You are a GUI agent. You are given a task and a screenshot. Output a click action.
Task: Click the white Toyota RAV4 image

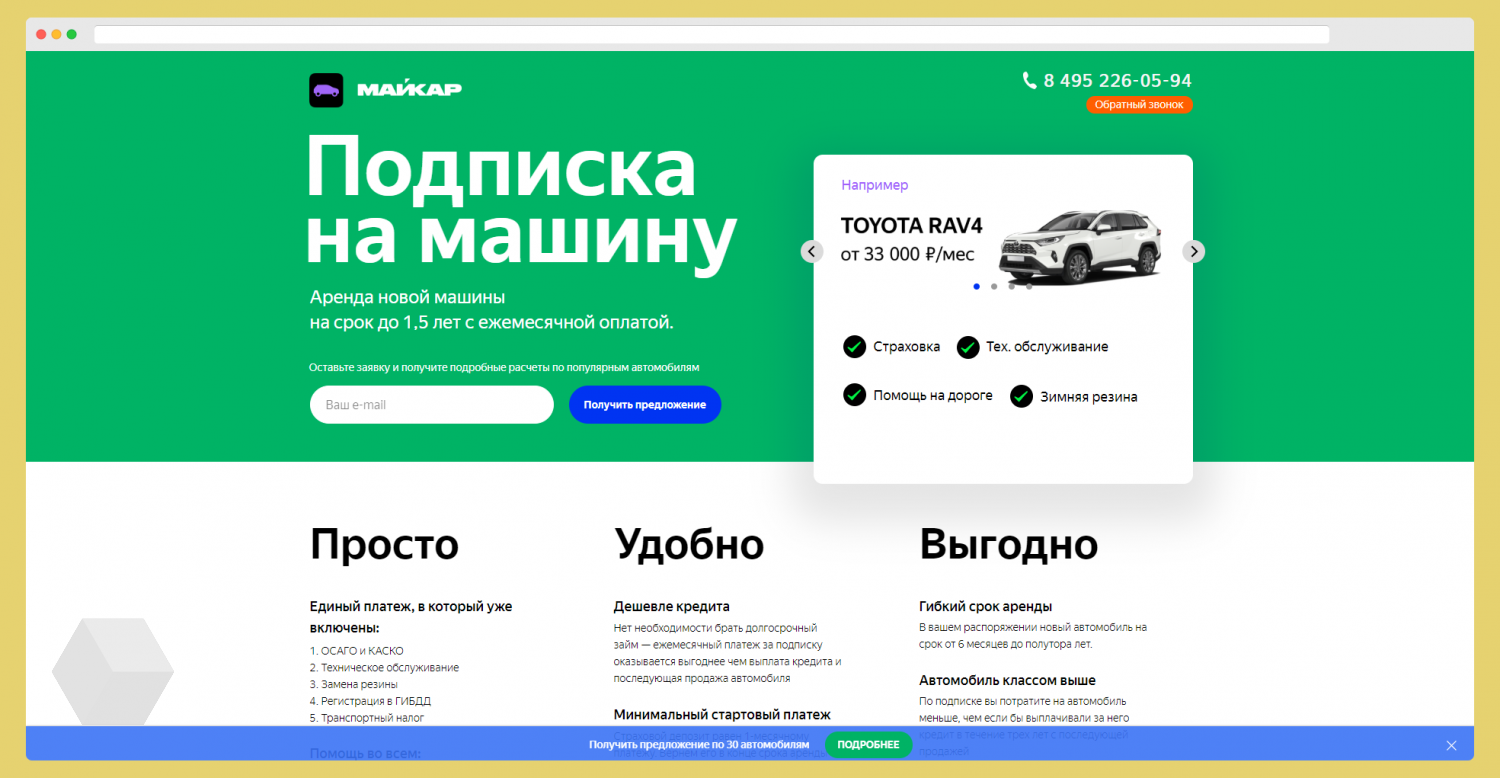click(x=1082, y=245)
